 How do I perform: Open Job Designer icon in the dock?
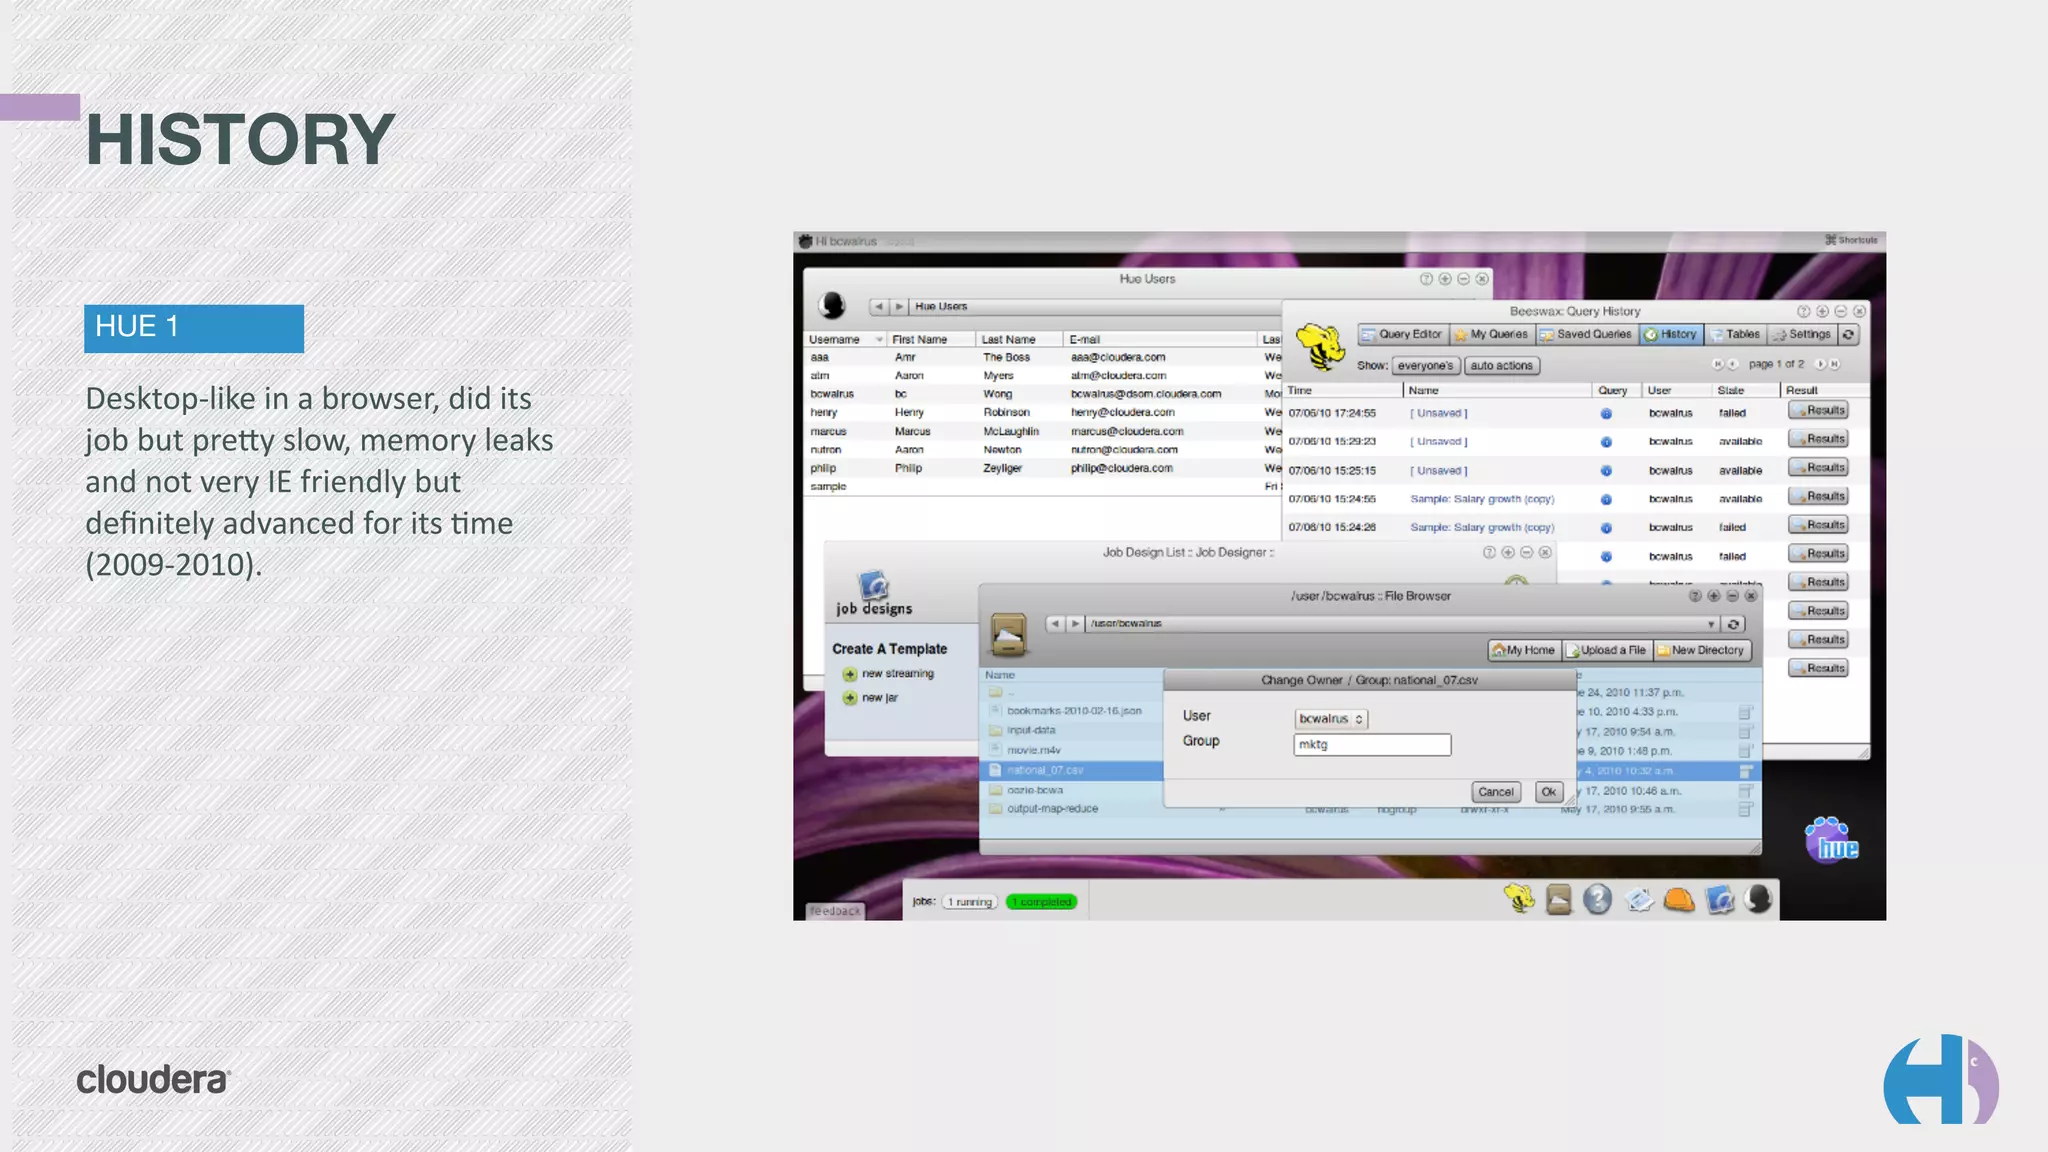pos(1720,899)
